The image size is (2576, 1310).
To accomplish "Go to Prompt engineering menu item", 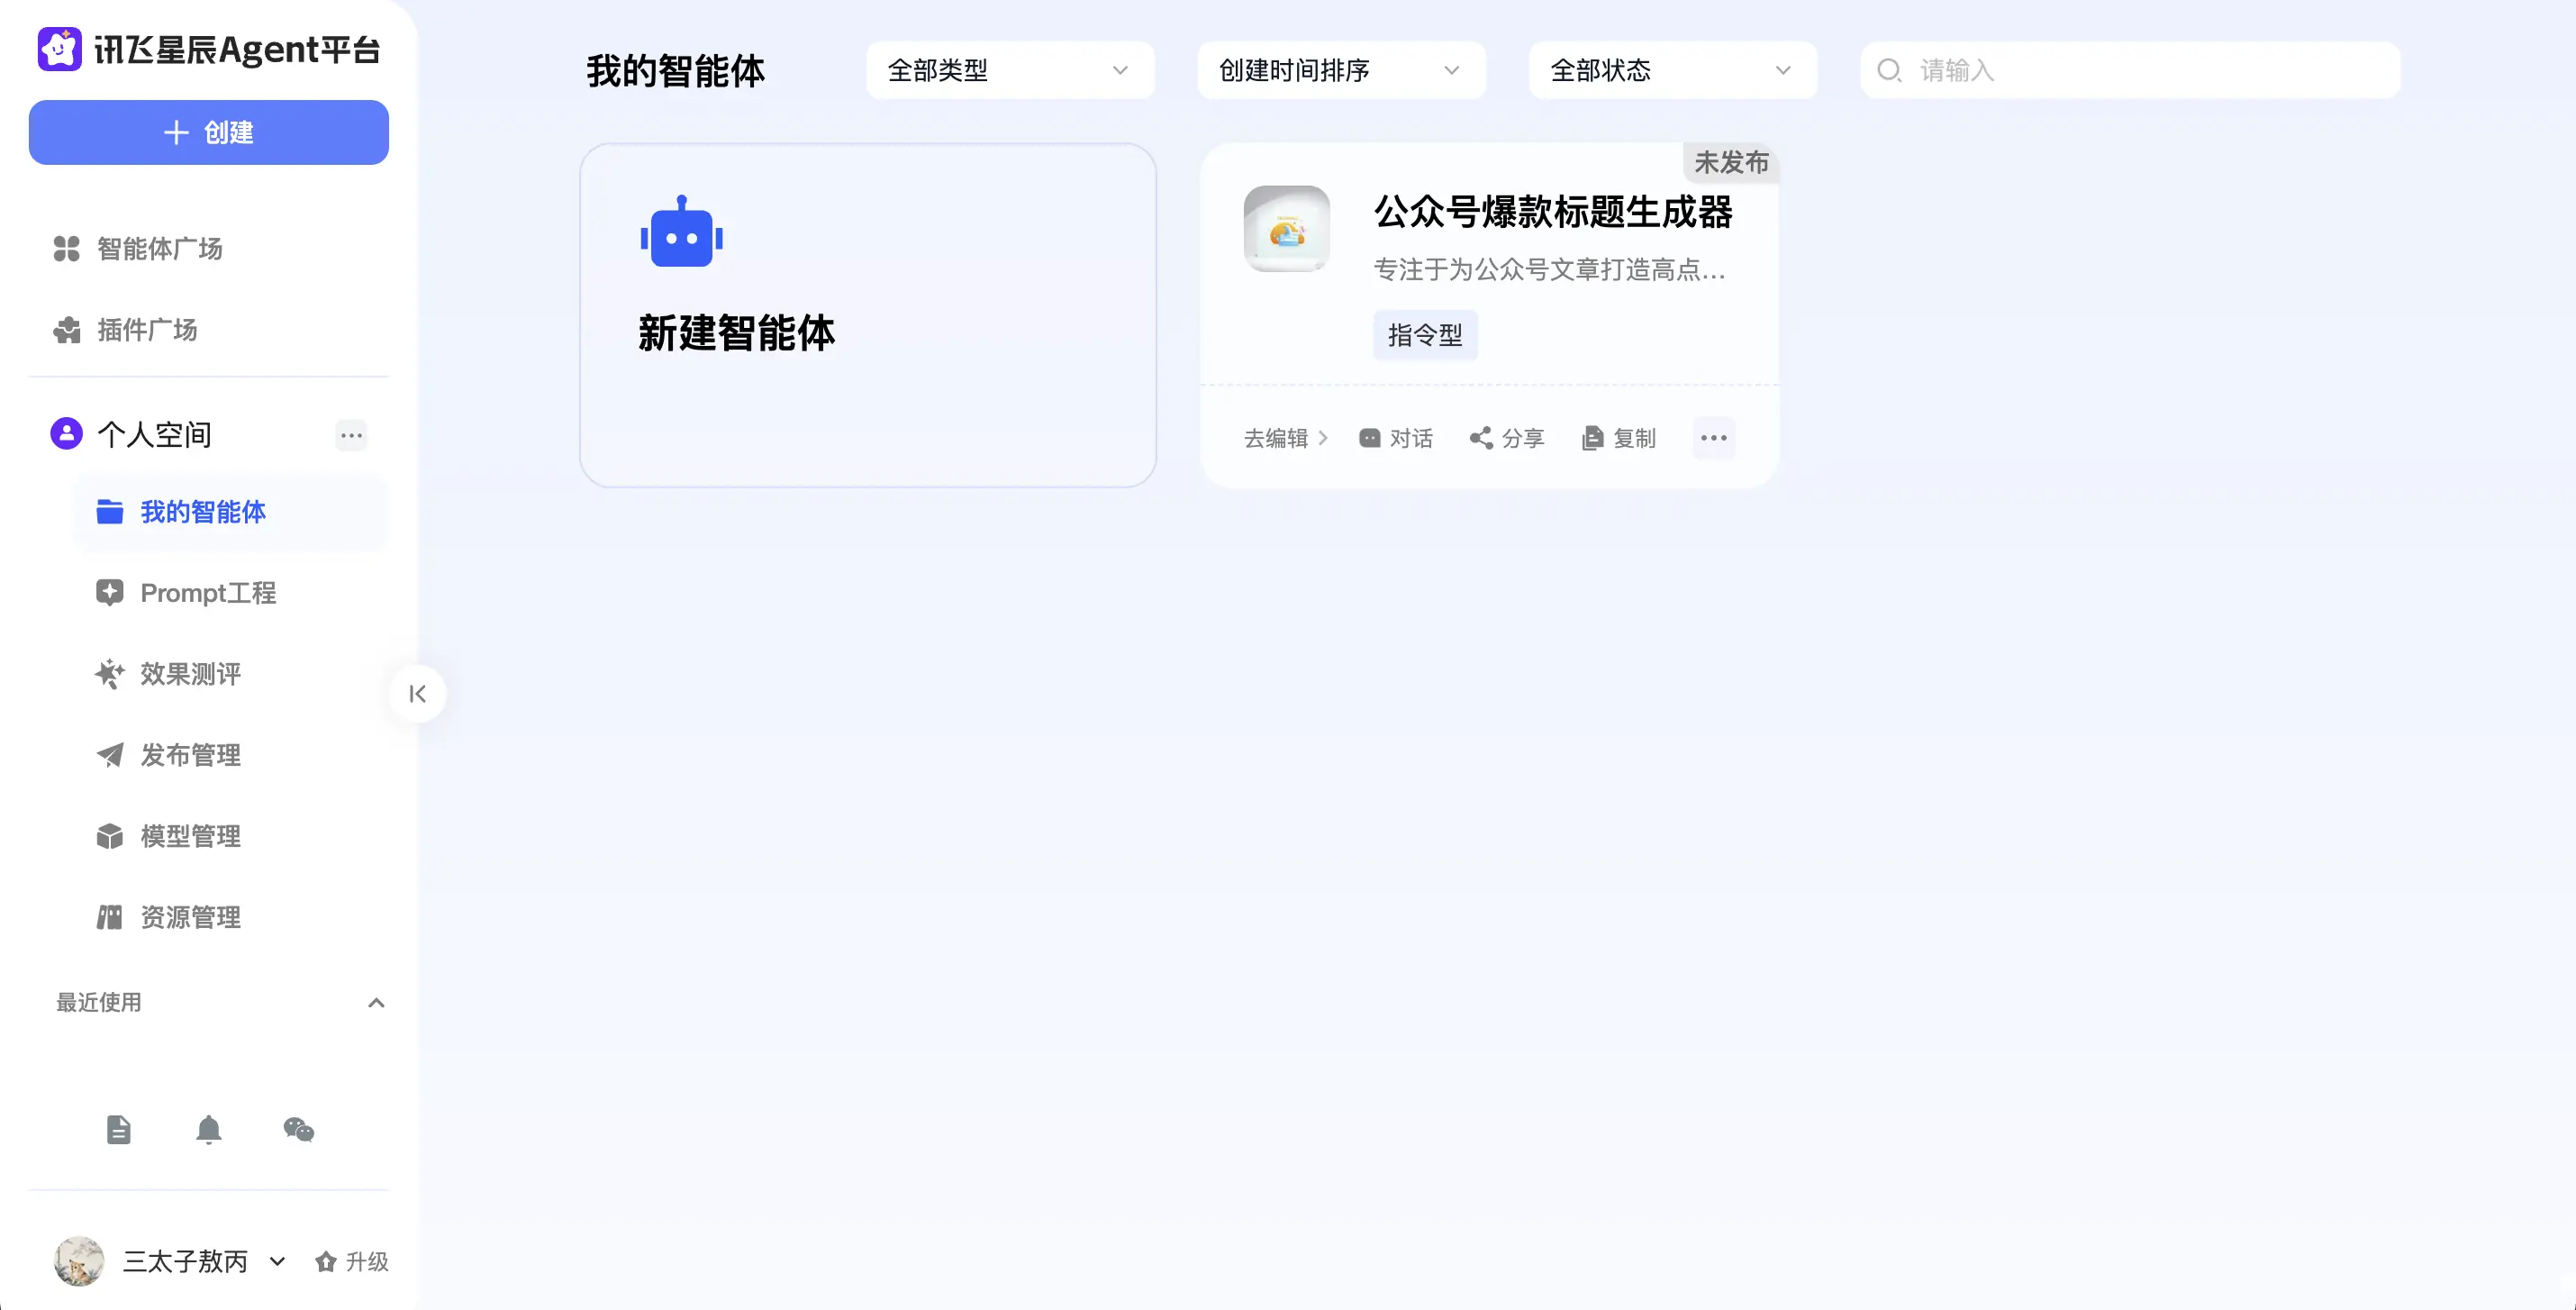I will click(x=208, y=593).
